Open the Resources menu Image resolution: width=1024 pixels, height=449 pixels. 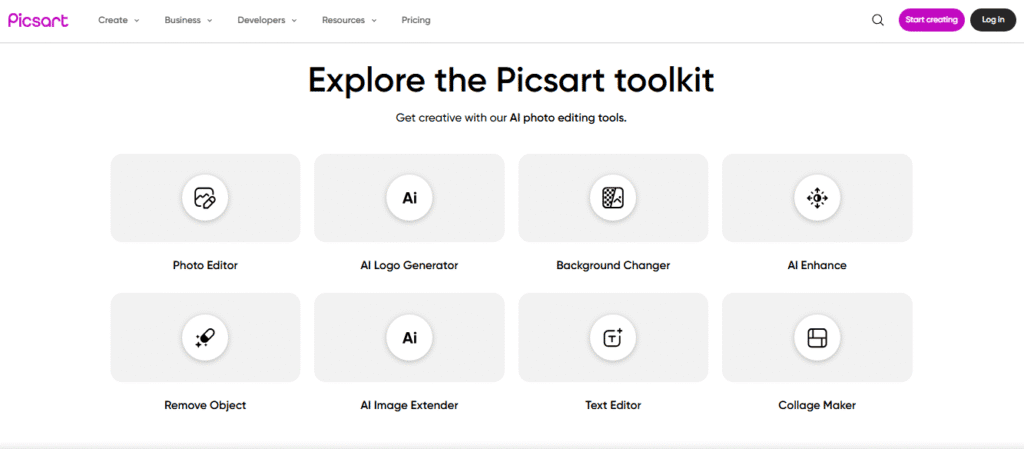click(349, 20)
